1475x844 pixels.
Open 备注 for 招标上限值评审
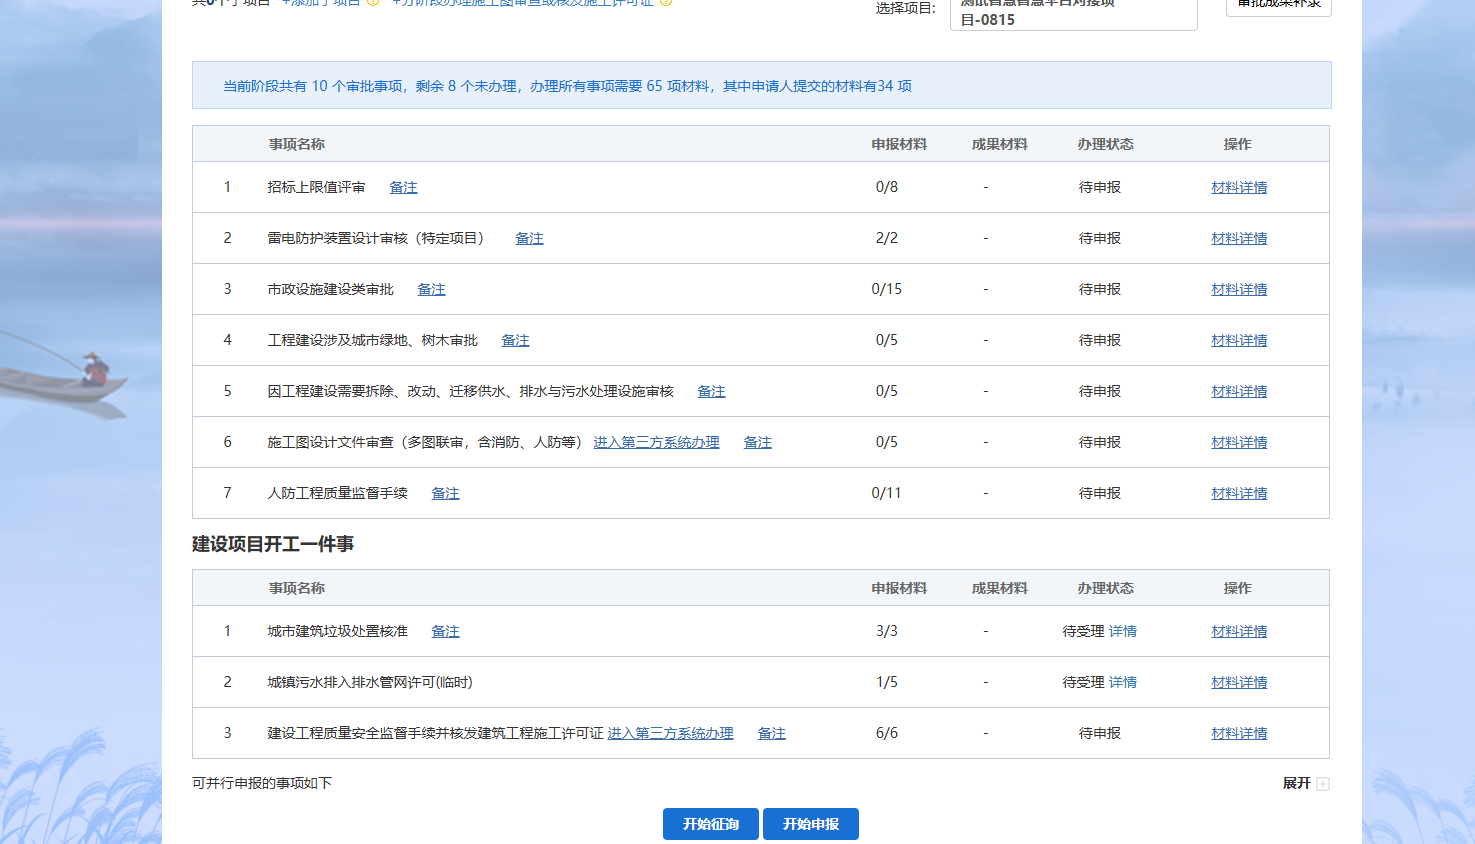tap(403, 188)
